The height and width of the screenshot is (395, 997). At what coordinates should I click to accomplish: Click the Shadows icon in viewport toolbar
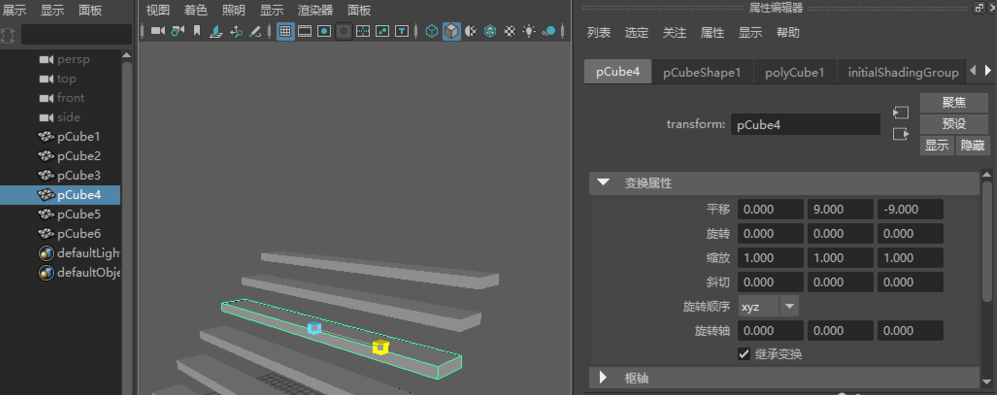coord(548,31)
